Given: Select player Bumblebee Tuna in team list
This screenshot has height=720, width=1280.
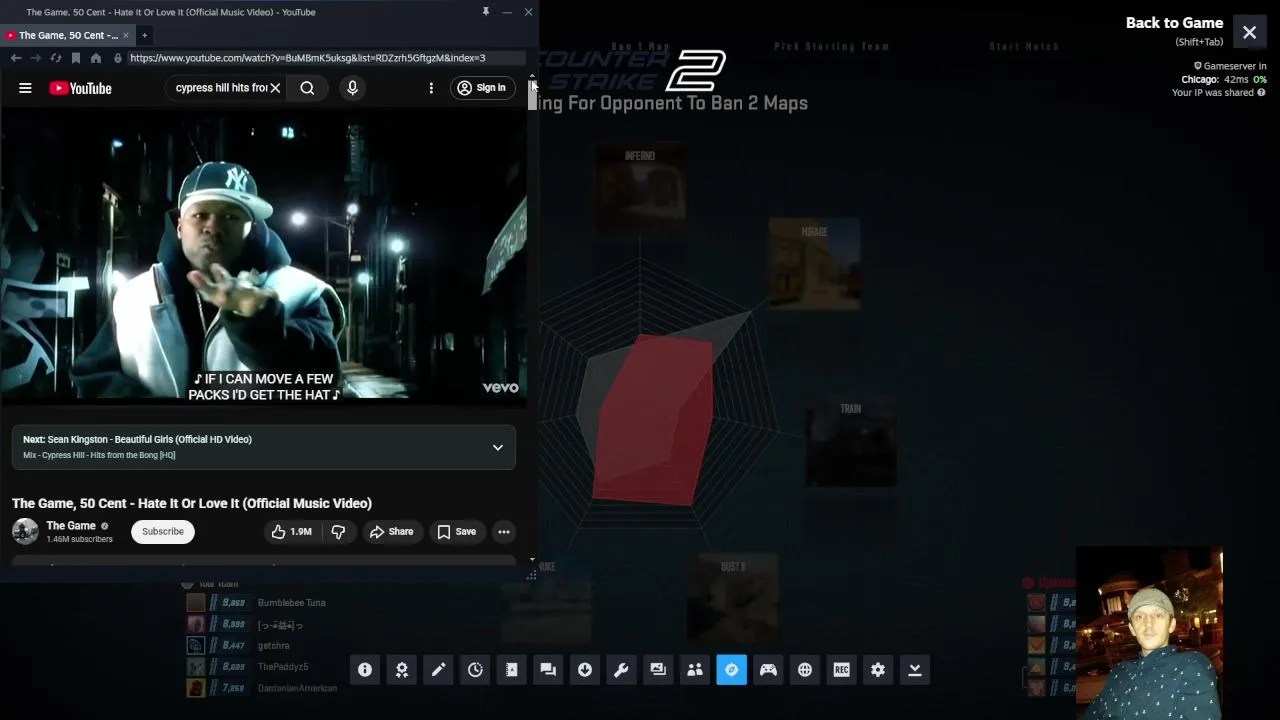Looking at the screenshot, I should pyautogui.click(x=291, y=603).
